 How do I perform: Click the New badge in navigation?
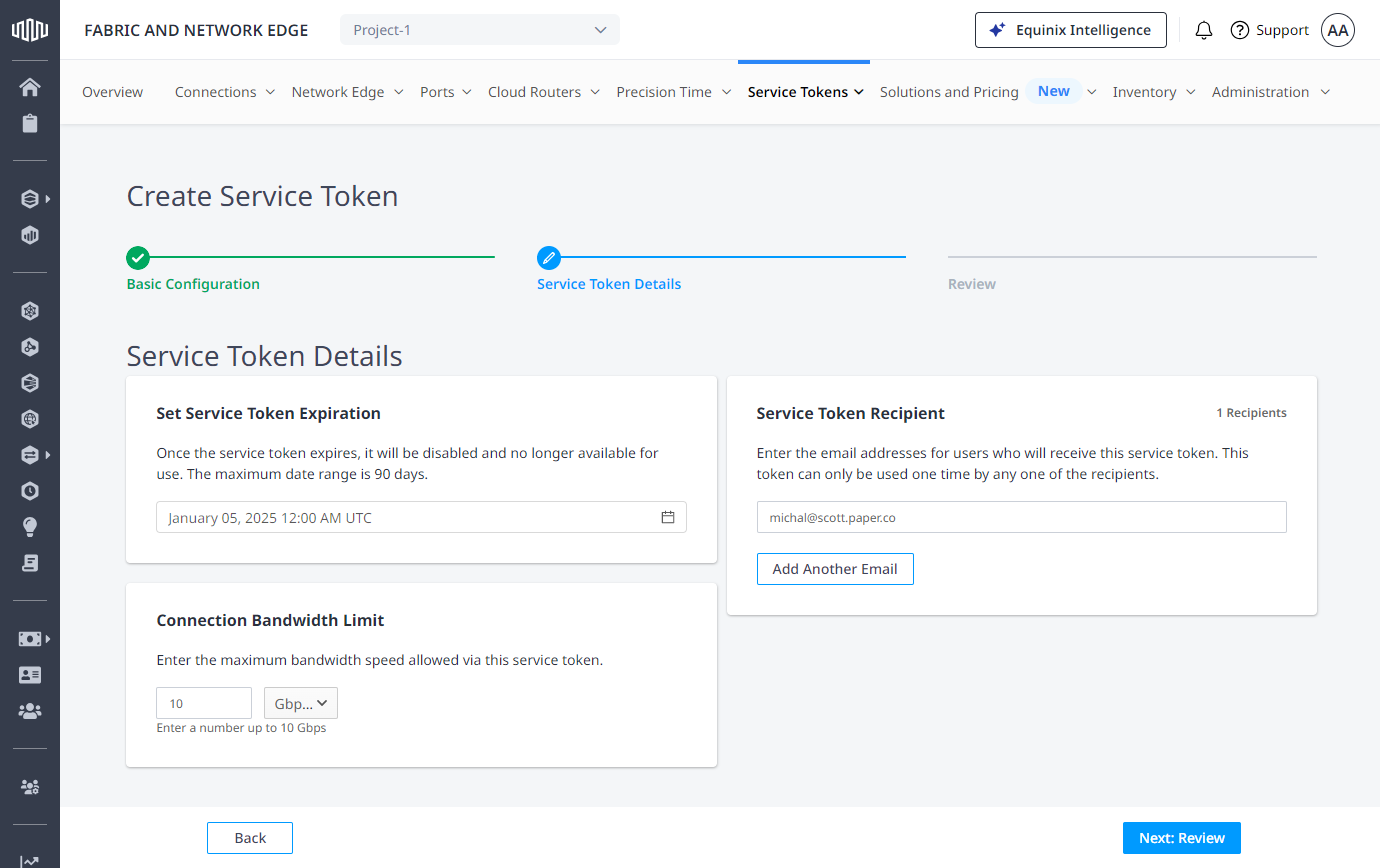click(x=1054, y=91)
